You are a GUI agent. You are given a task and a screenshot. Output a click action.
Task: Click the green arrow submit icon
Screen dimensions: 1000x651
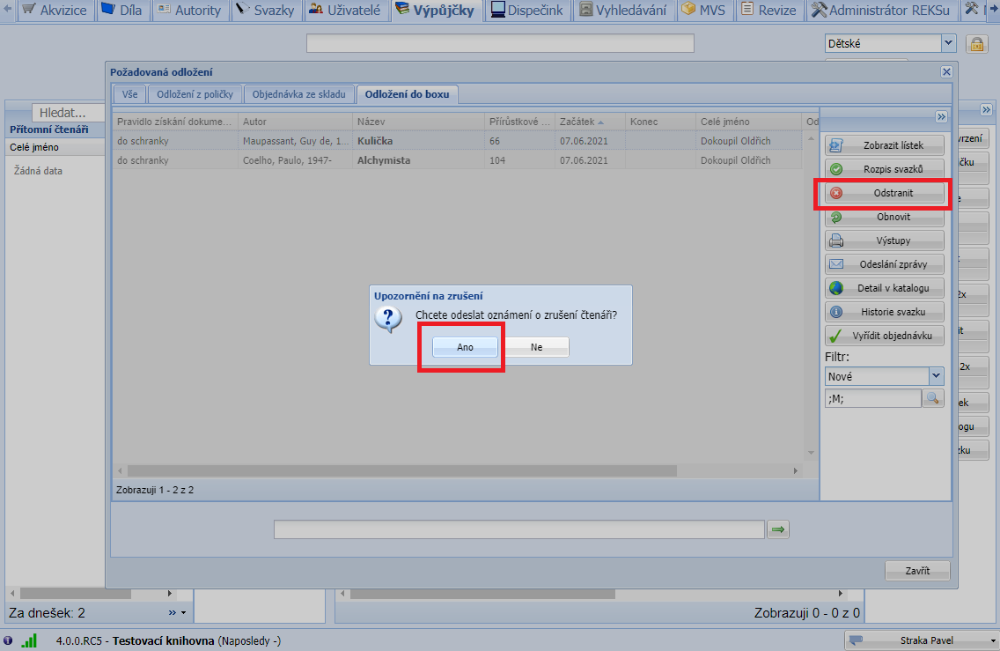778,530
